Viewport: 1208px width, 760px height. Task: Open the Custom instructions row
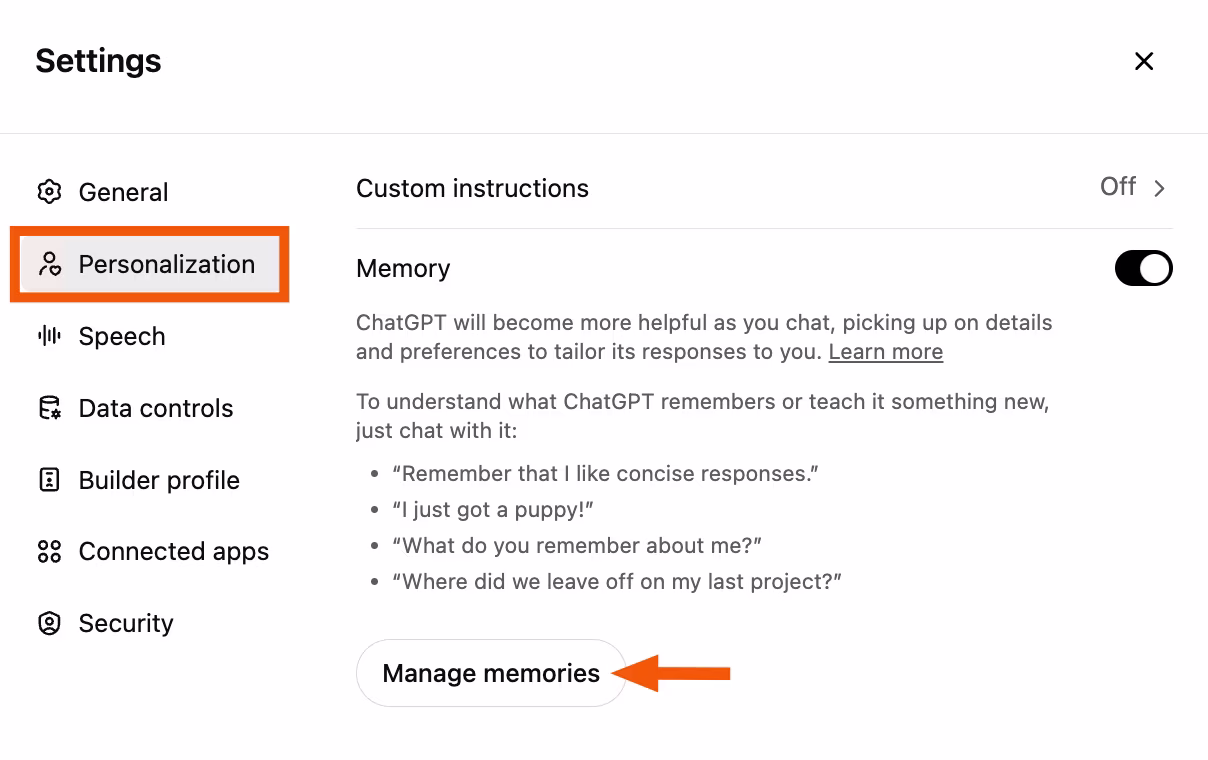[x=472, y=188]
